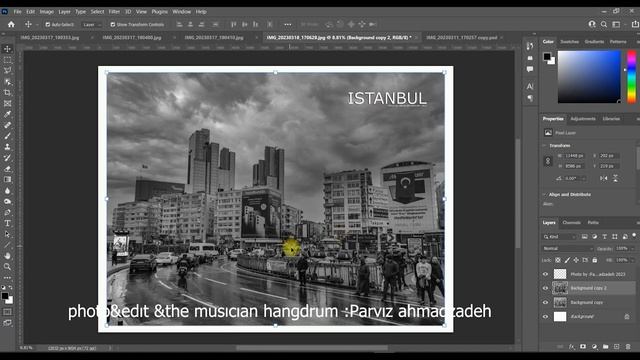The height and width of the screenshot is (360, 640).
Task: Open the Window menu
Action: point(182,12)
